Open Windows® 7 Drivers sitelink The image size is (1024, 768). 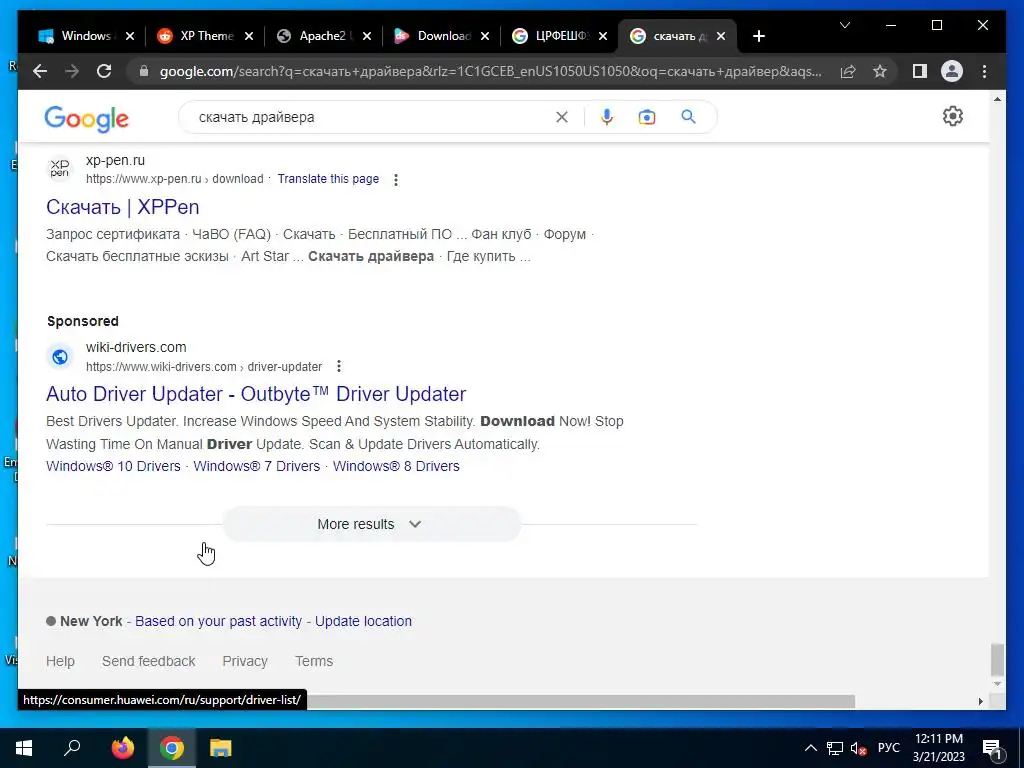click(257, 466)
